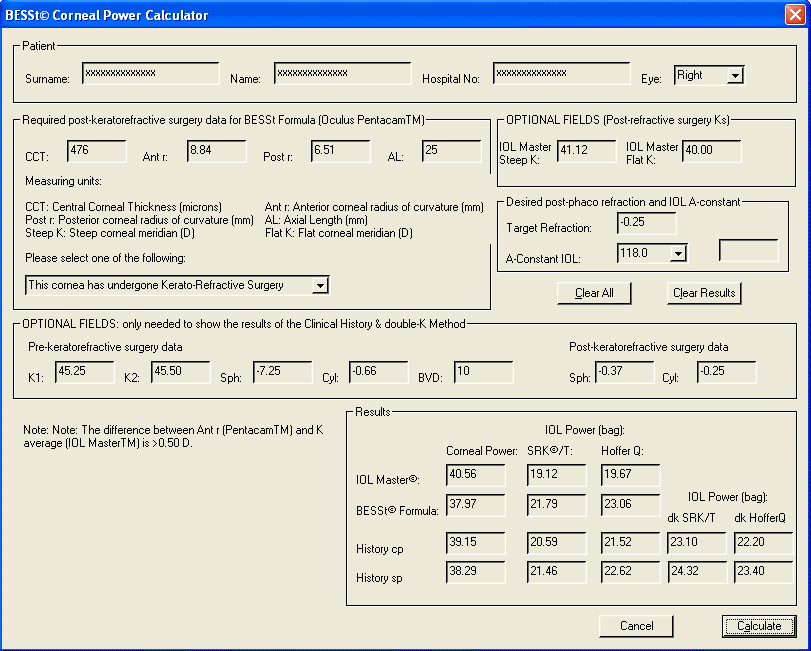Click History sp Corneal Power result 38.29
The width and height of the screenshot is (811, 651).
475,572
